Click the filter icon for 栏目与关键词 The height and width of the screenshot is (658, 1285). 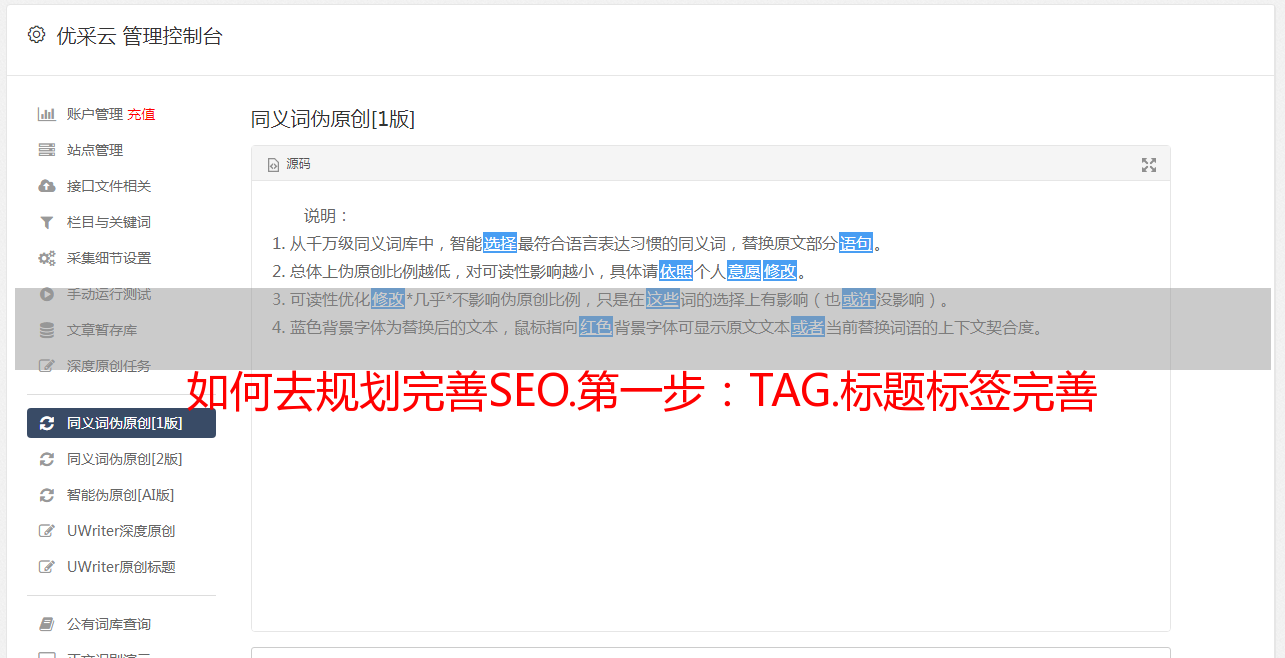point(46,222)
